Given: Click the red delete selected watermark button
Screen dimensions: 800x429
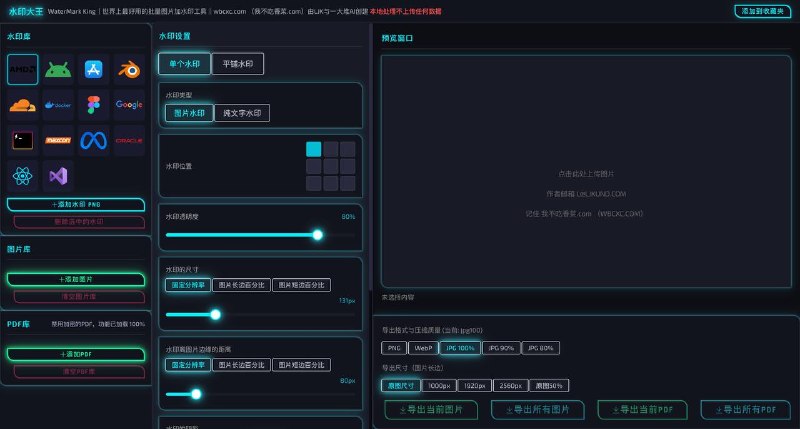Looking at the screenshot, I should coord(79,222).
